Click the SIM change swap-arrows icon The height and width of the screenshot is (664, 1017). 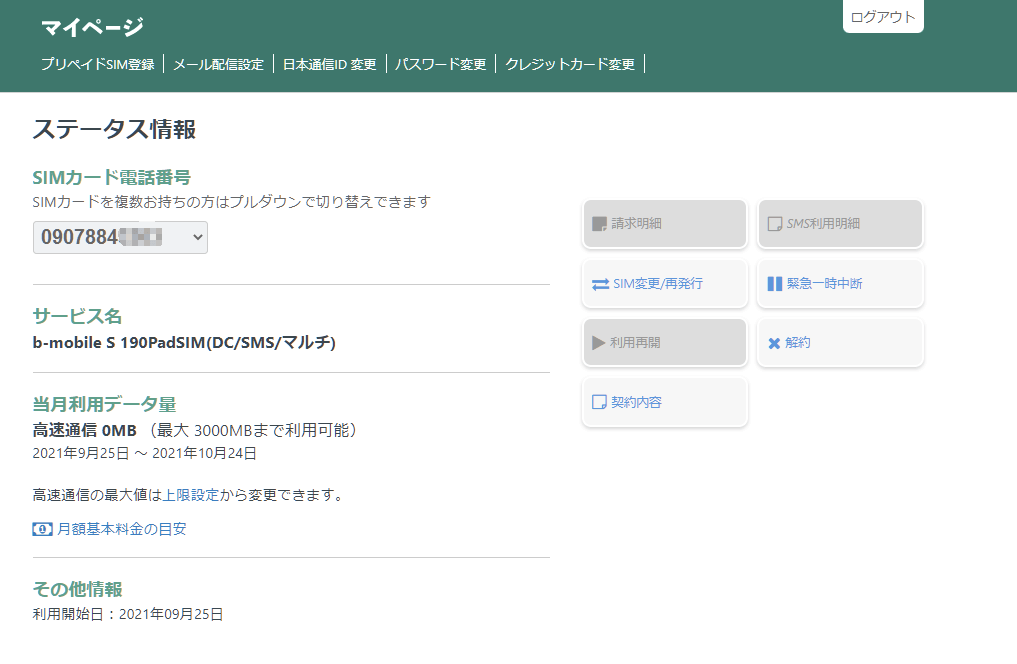point(600,284)
